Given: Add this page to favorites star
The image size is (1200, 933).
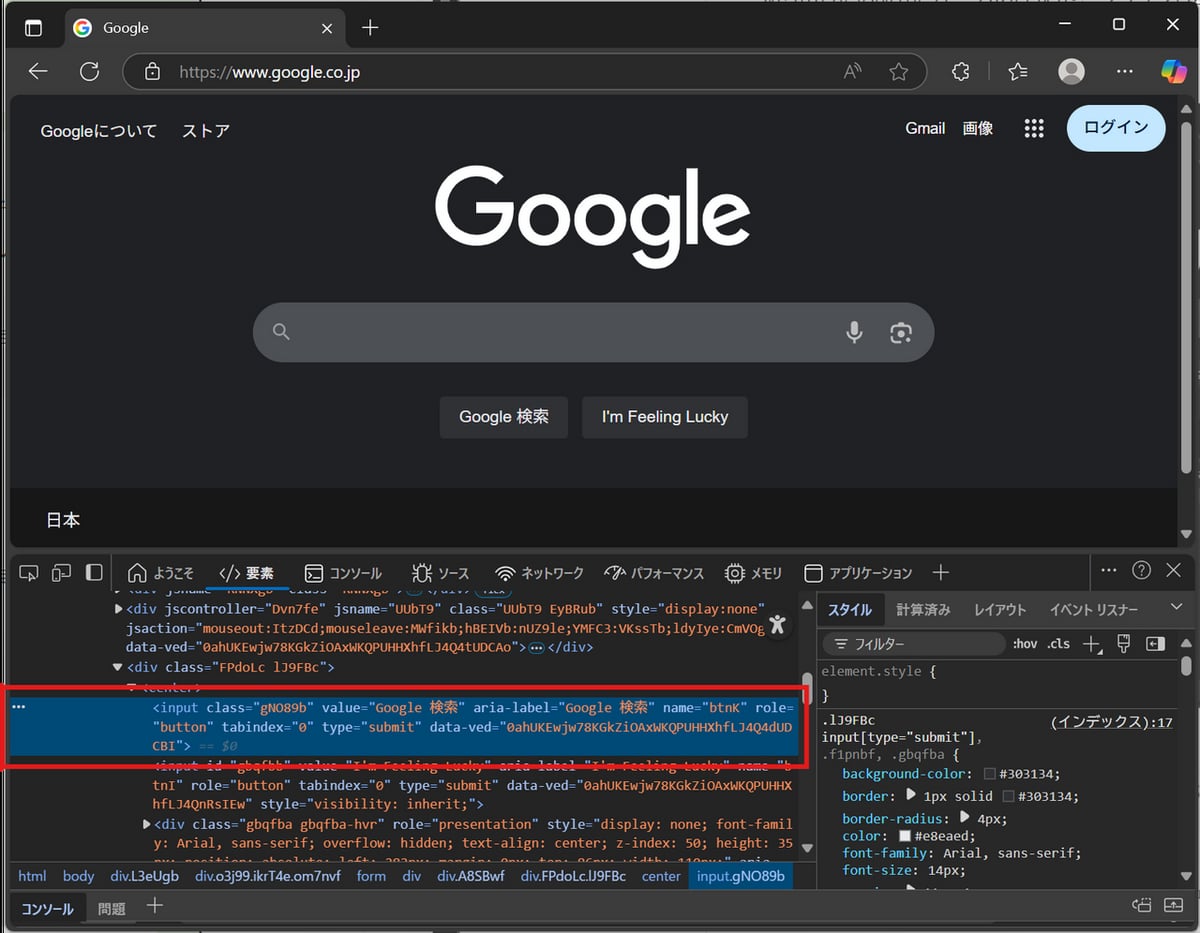Looking at the screenshot, I should point(899,72).
